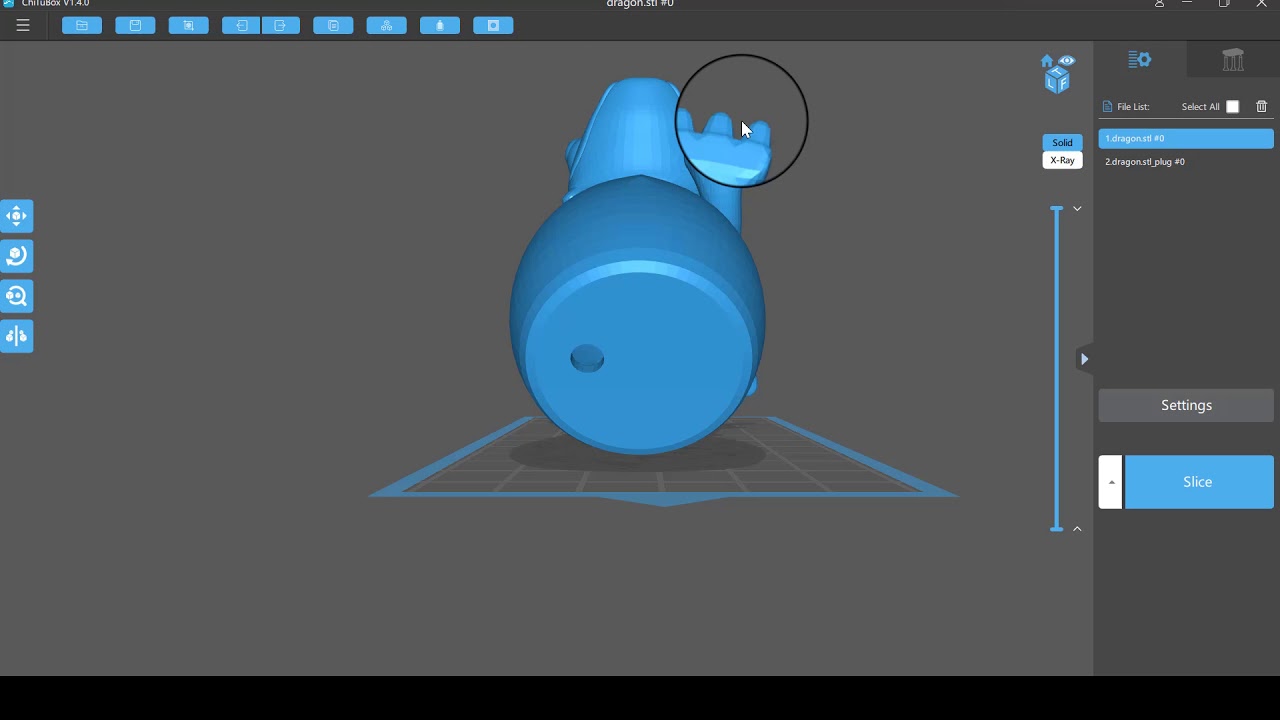Select 2.dragon.stl_plug #0 in file list
This screenshot has width=1280, height=720.
click(1186, 161)
